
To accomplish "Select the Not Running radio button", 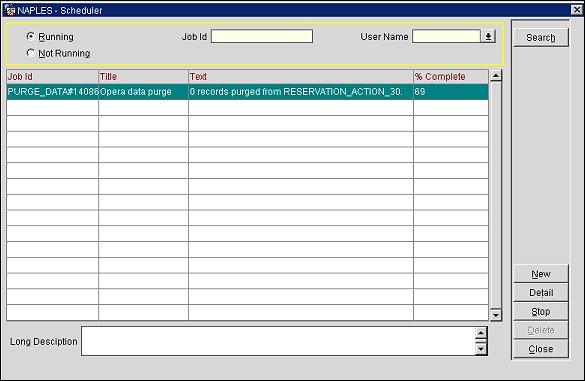I will pos(31,53).
